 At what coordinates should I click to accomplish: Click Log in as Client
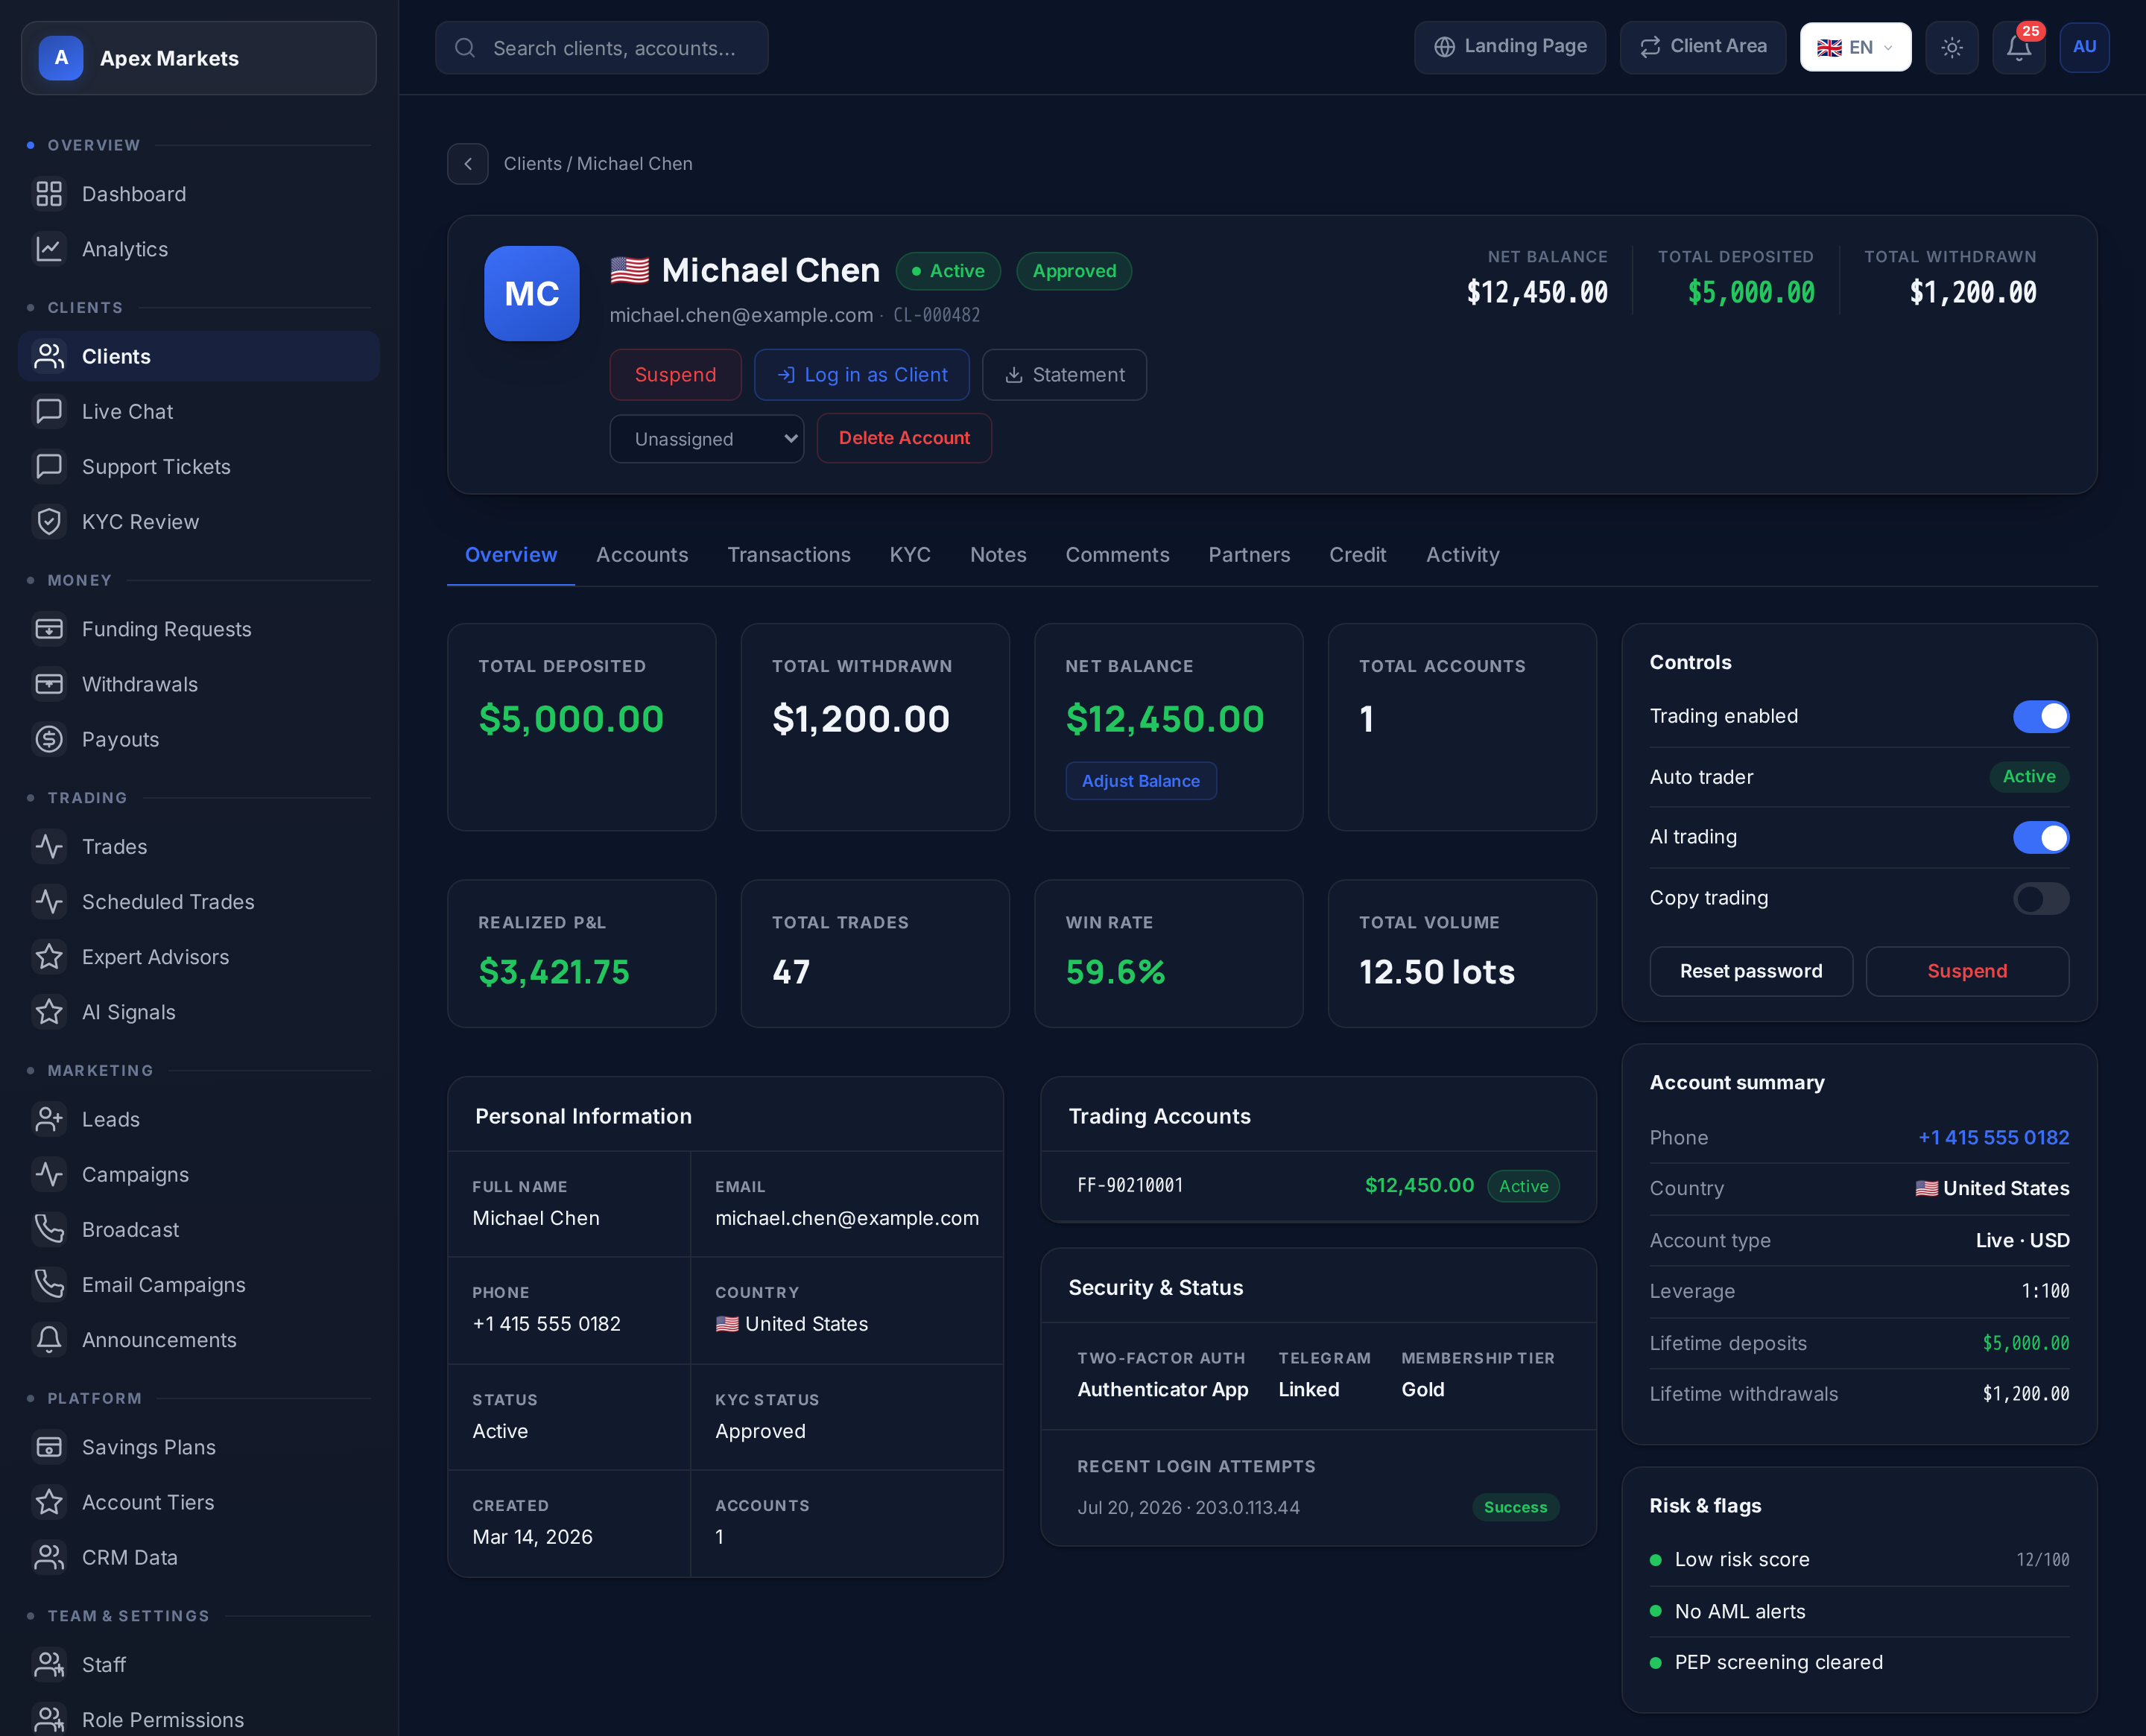coord(862,375)
